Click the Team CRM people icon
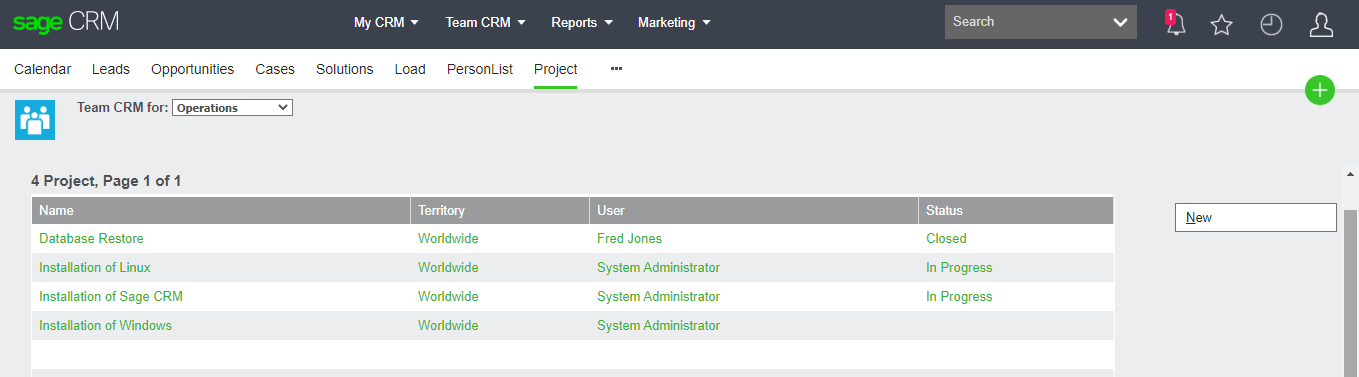Image resolution: width=1359 pixels, height=377 pixels. [35, 119]
